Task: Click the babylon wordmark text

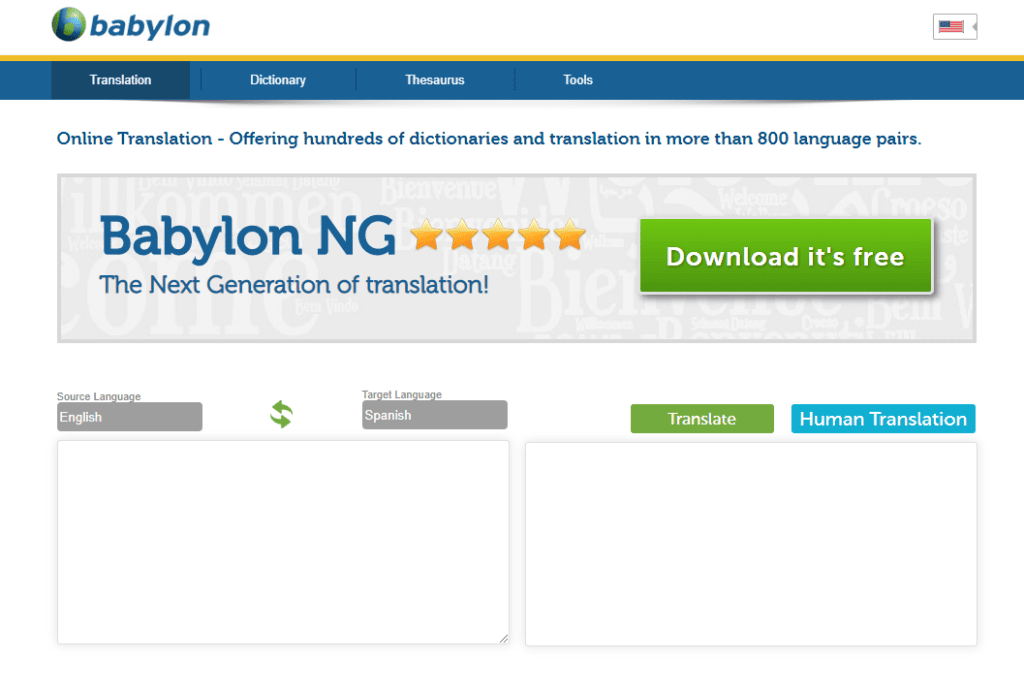Action: pyautogui.click(x=150, y=26)
